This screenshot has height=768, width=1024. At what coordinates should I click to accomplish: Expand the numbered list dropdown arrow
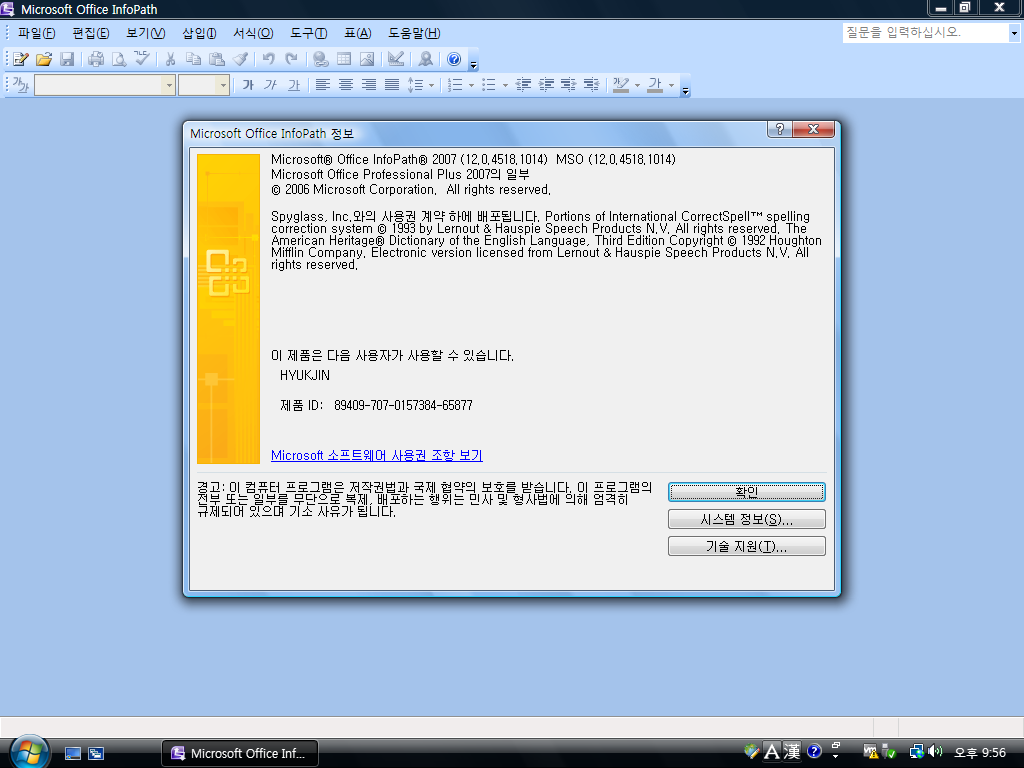[x=472, y=86]
